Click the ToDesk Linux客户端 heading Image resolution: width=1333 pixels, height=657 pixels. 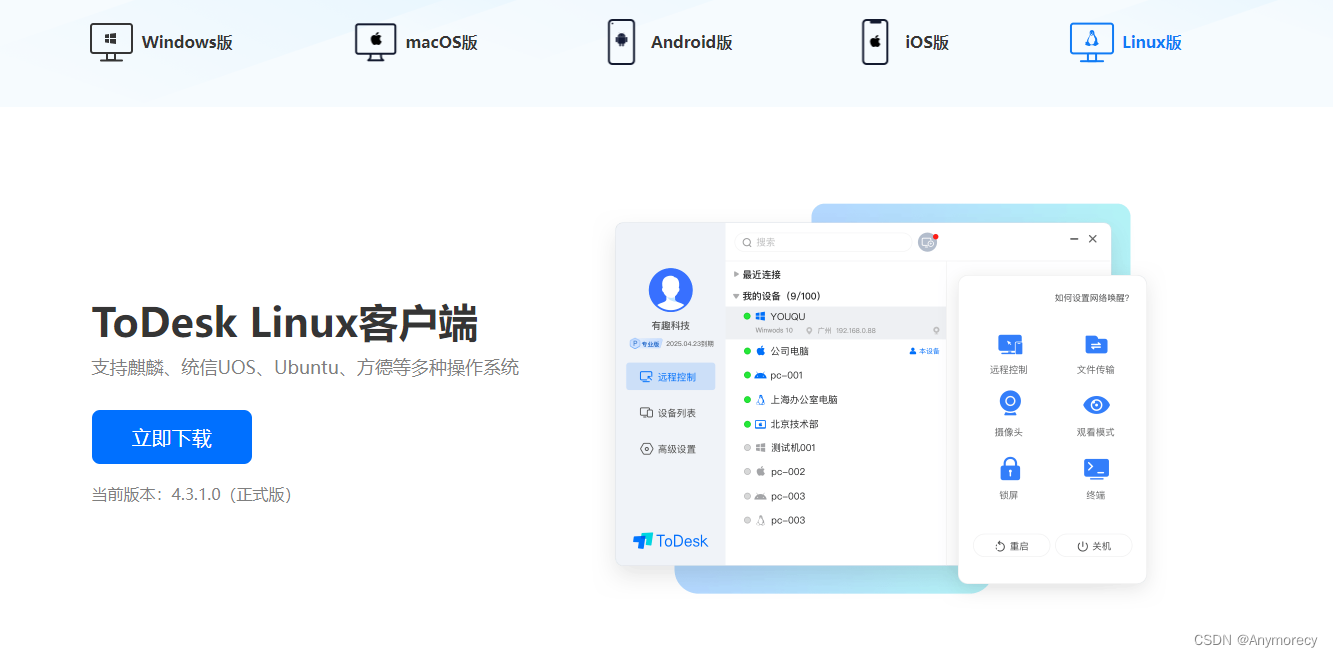pos(285,323)
